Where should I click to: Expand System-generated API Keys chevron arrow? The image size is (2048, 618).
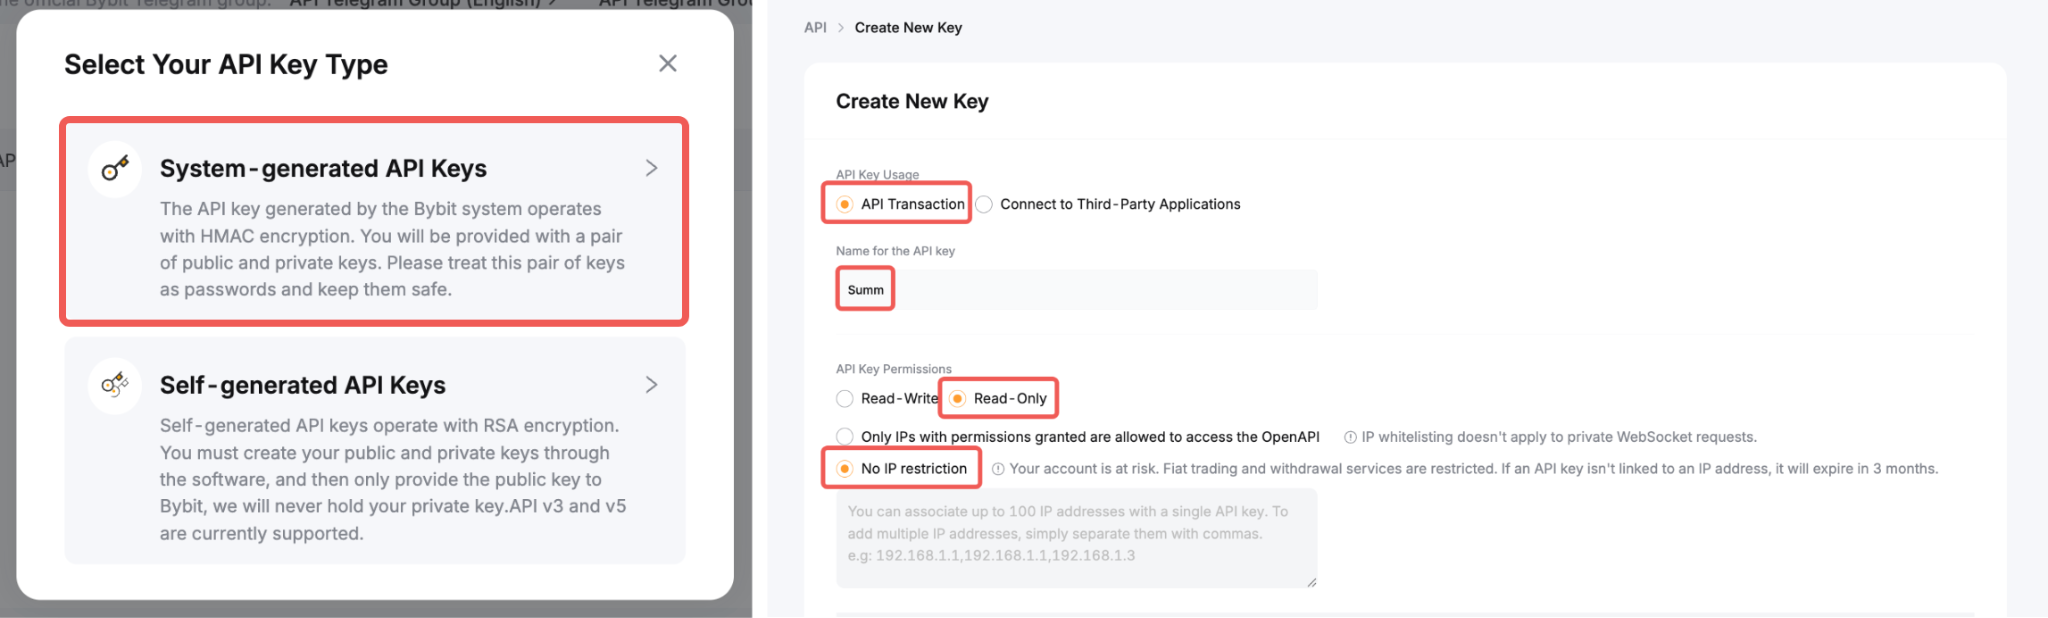651,168
